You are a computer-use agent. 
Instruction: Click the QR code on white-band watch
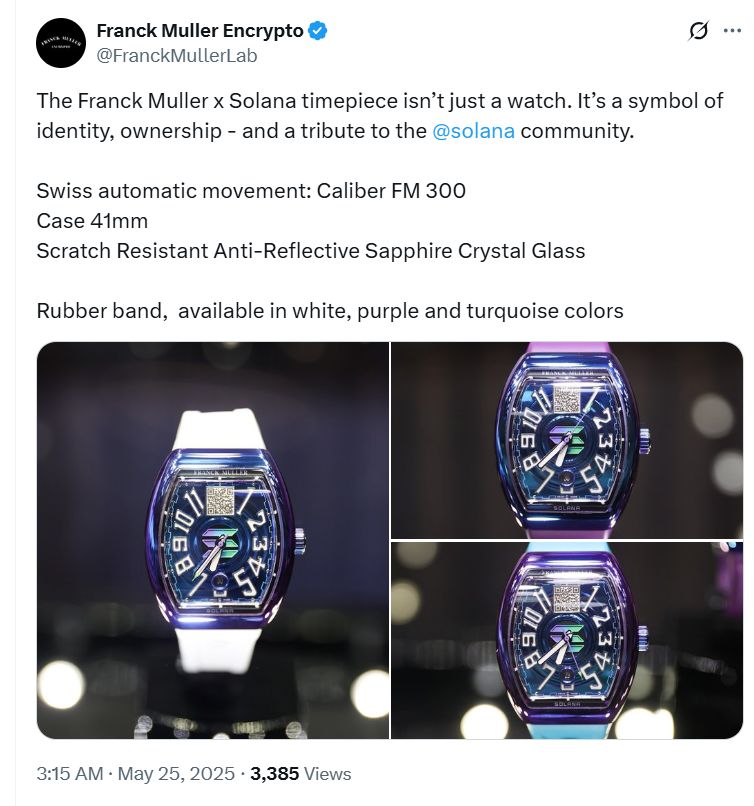click(x=222, y=502)
